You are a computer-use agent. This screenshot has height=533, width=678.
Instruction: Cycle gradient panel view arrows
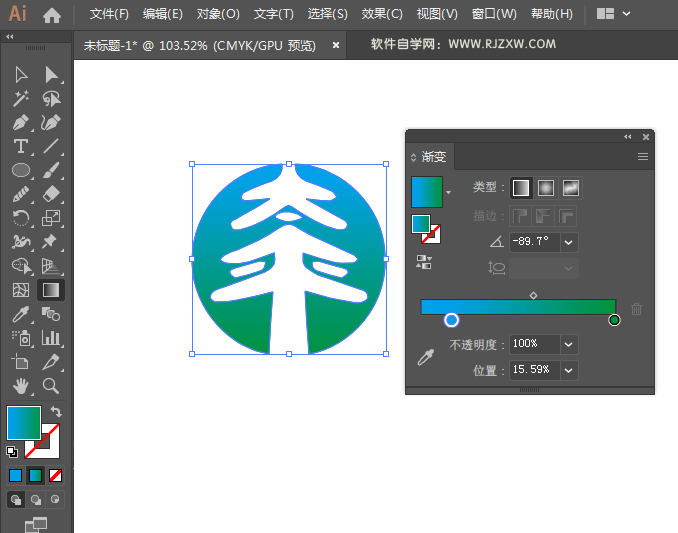click(x=413, y=157)
